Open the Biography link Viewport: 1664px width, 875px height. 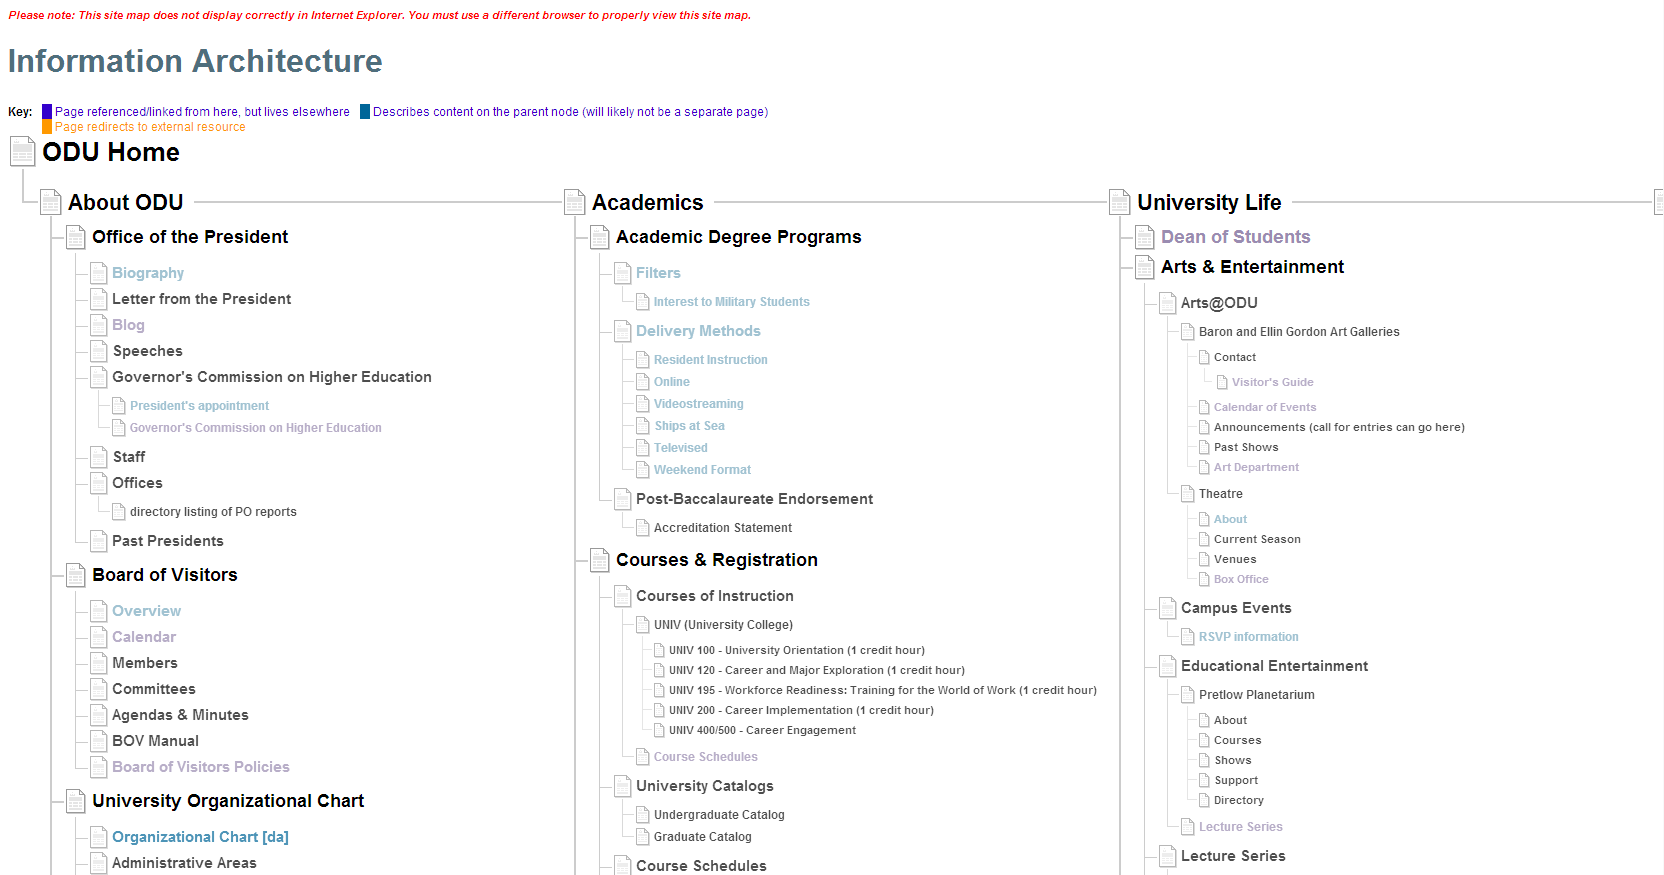[148, 273]
